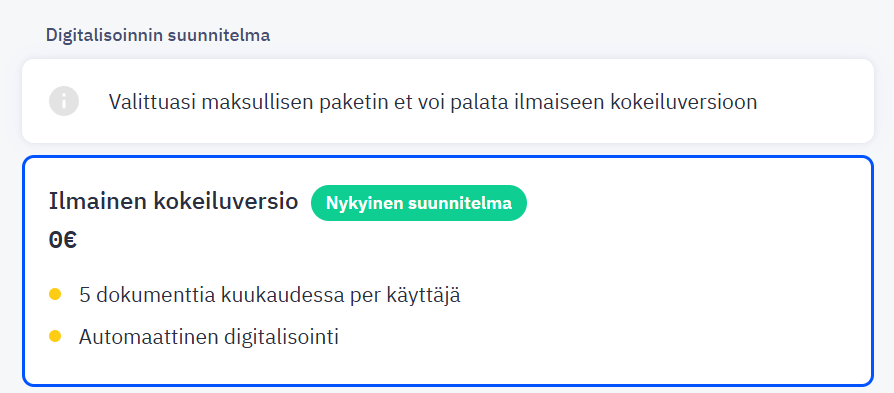Click the Nykyinen suunnitelma badge

418,203
